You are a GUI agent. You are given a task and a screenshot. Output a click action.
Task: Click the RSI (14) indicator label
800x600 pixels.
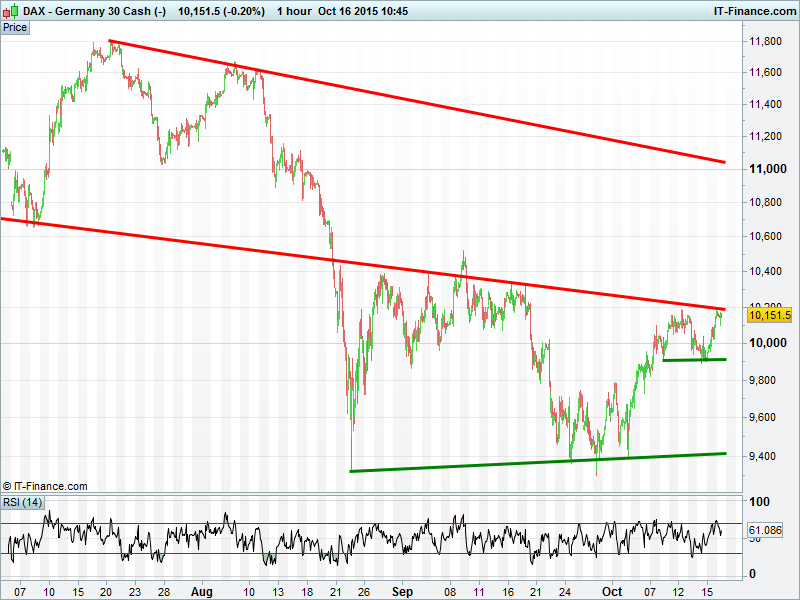[22, 502]
